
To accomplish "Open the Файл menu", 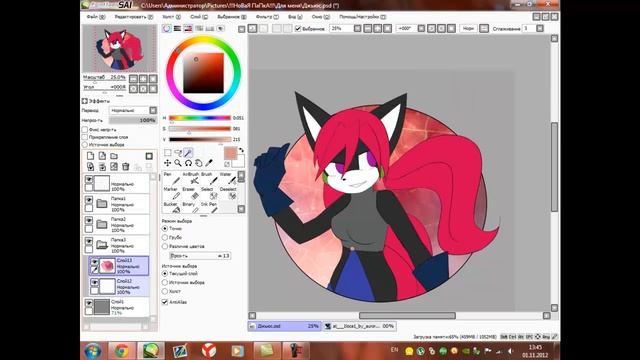I will (x=96, y=17).
